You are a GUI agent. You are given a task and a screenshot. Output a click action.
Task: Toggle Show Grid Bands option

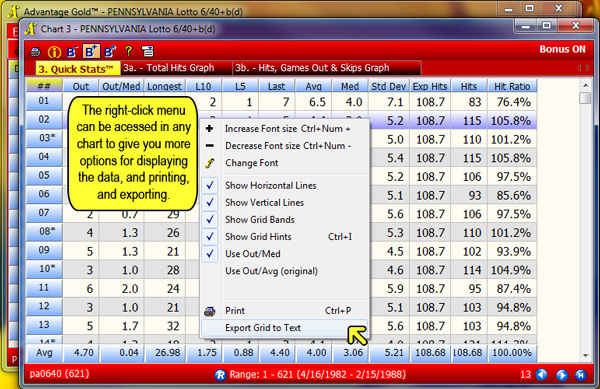coord(284,220)
